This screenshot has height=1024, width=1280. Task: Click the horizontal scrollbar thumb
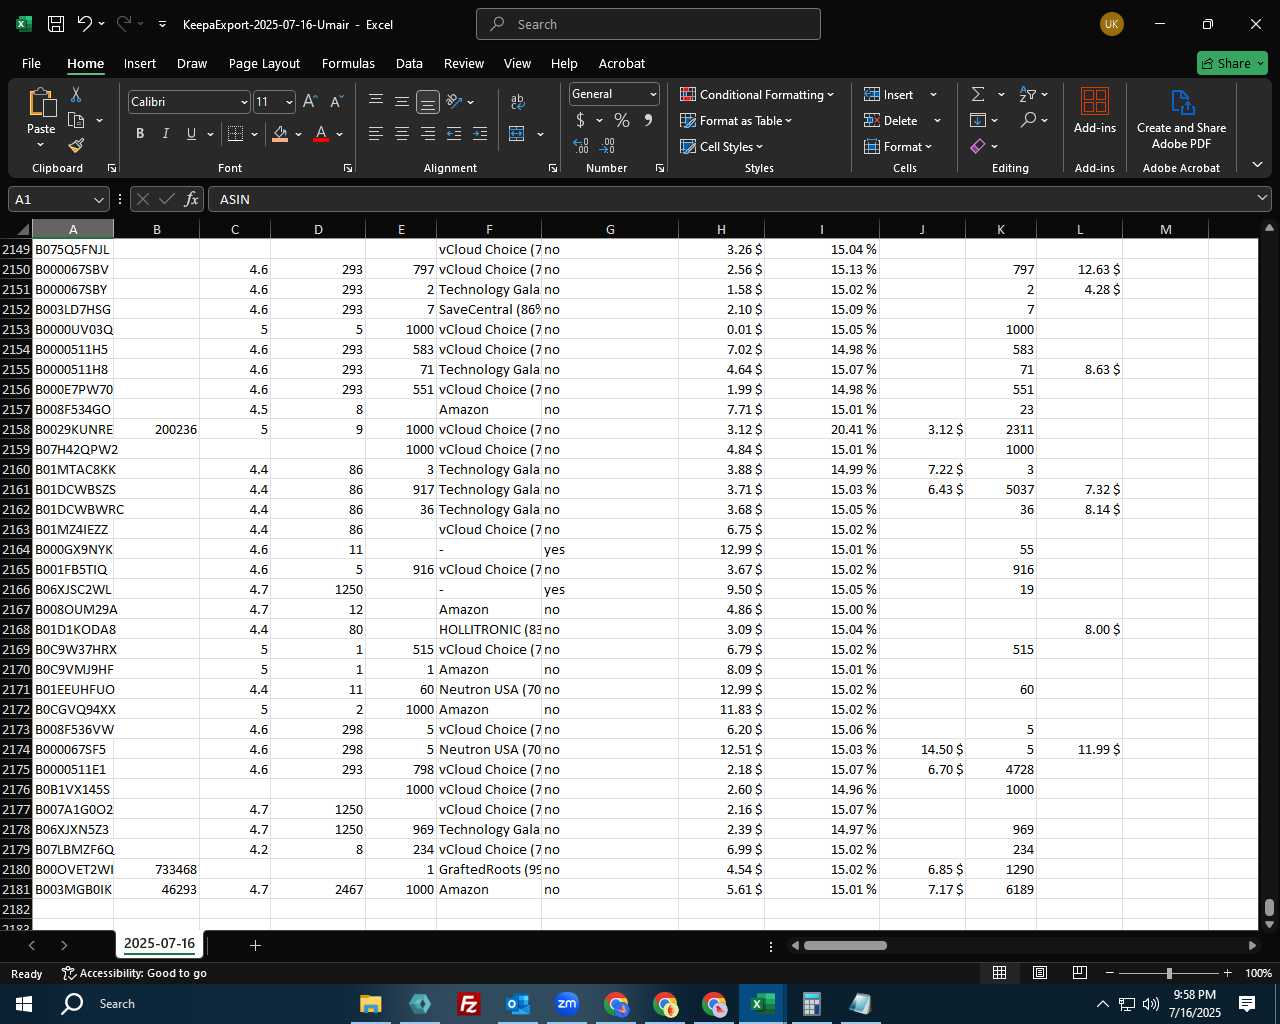(x=845, y=945)
